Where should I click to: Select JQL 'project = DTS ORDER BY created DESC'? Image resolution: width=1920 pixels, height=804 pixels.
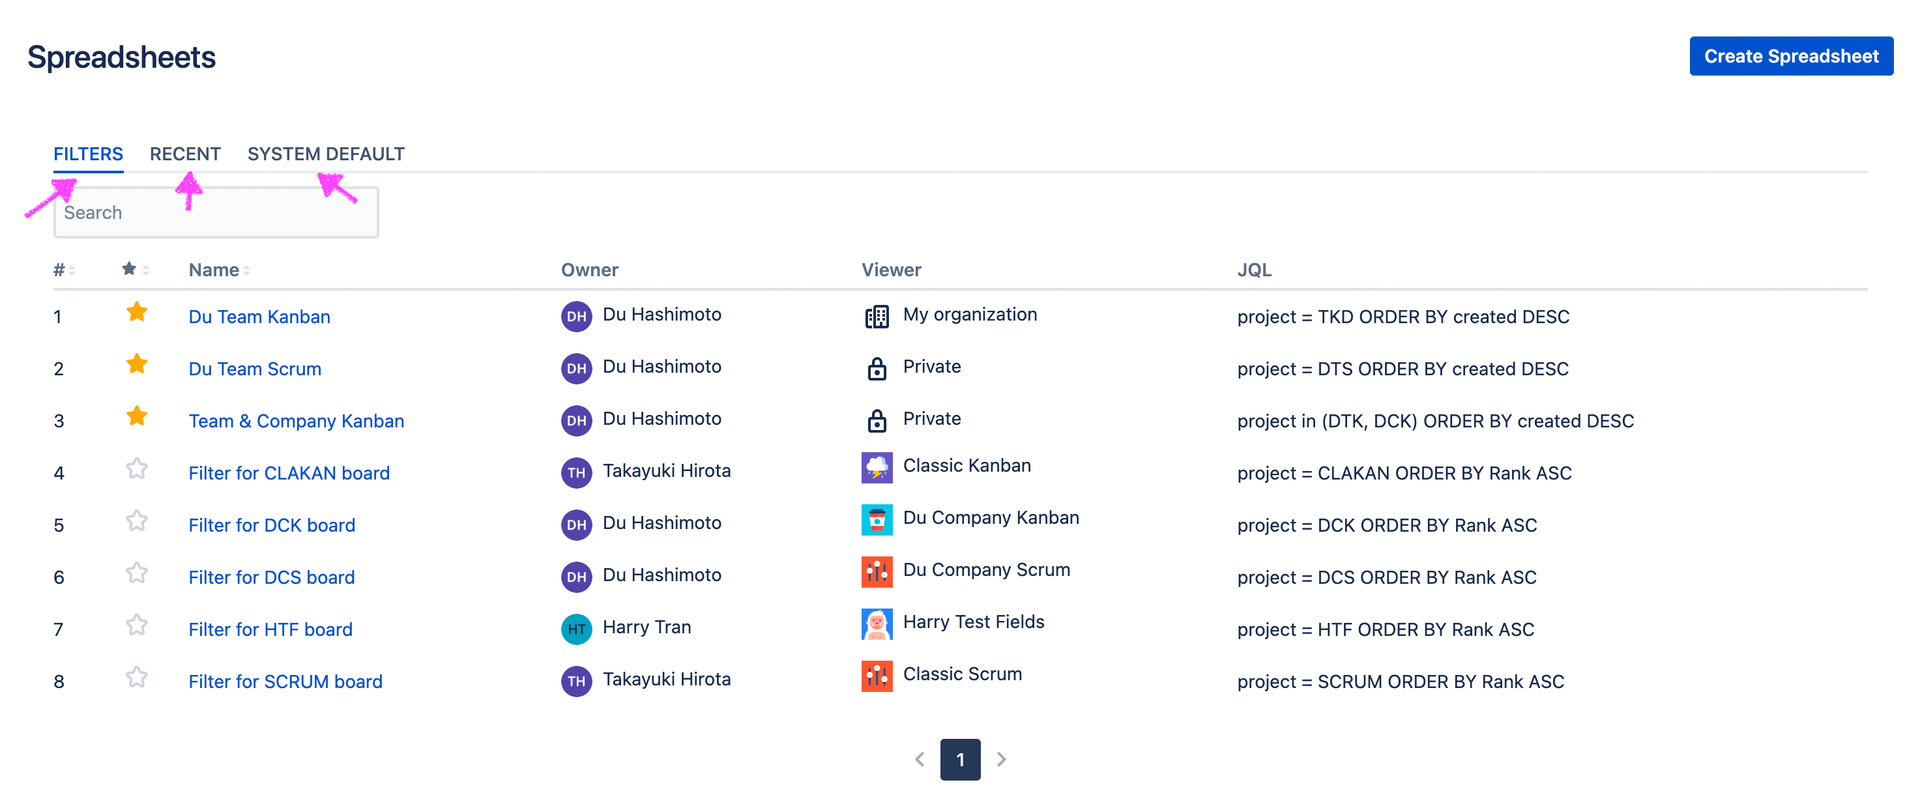[x=1403, y=369]
